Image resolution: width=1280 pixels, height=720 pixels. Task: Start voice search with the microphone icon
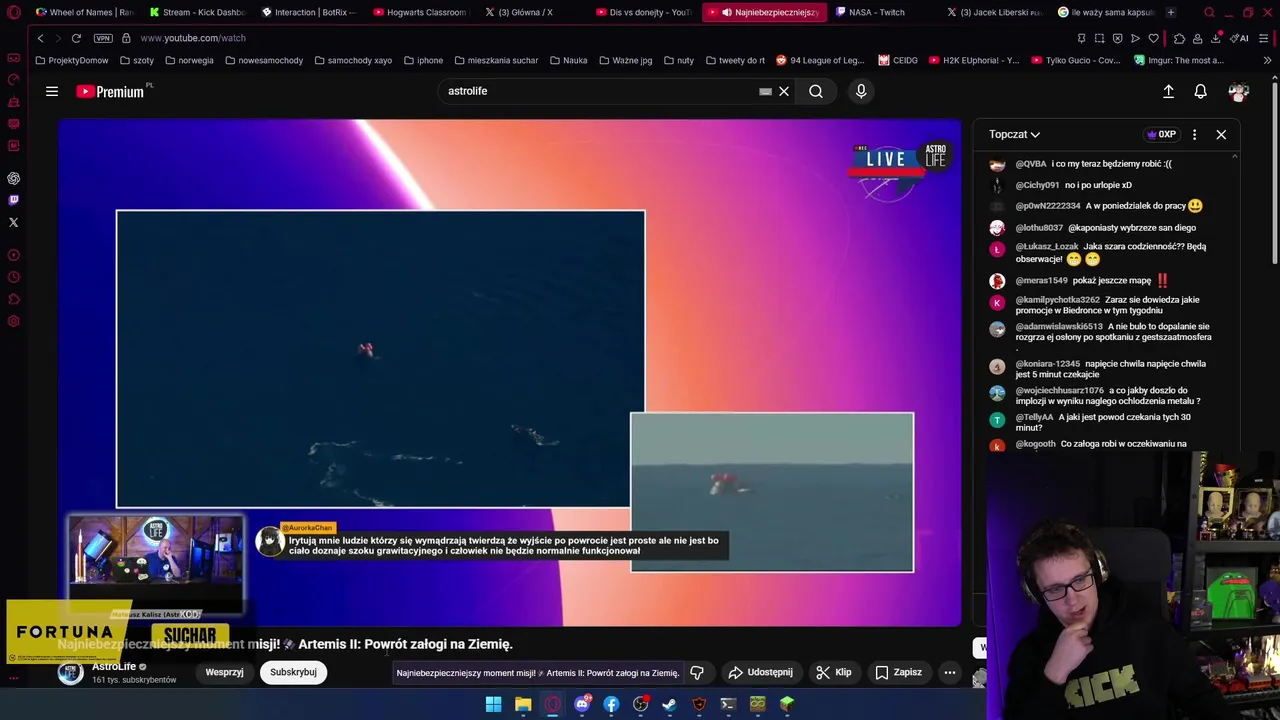point(861,91)
